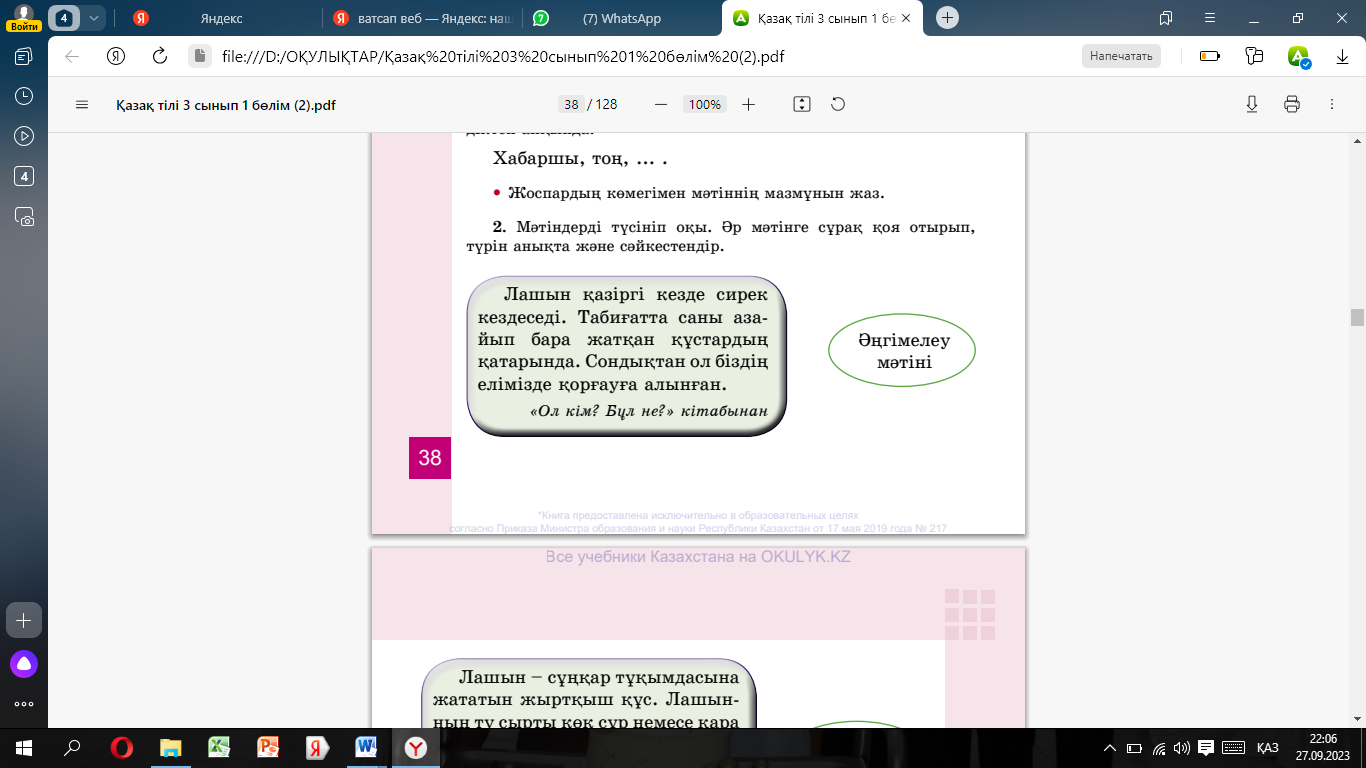Click the vertical scrollbar thumb of the PDF

(x=1357, y=317)
